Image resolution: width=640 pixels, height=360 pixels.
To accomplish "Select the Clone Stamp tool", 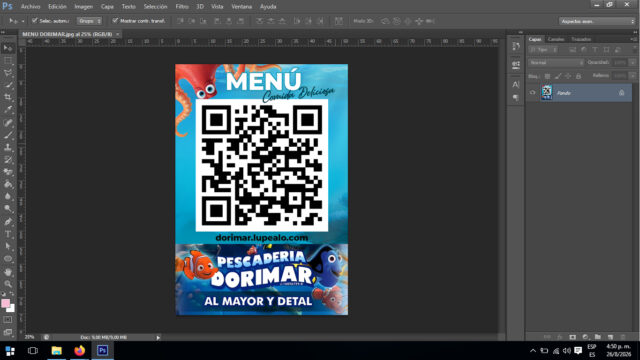I will [8, 147].
